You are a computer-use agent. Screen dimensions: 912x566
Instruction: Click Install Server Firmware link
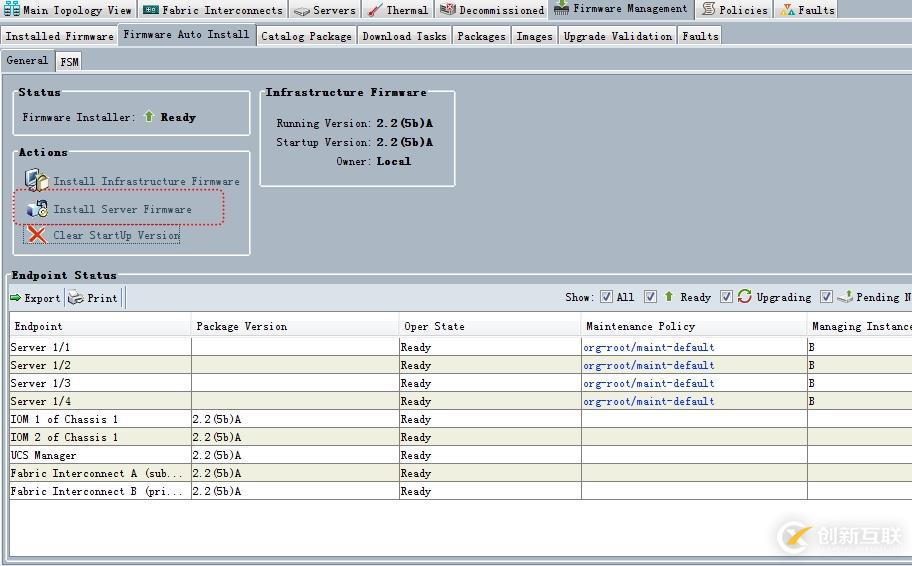122,209
